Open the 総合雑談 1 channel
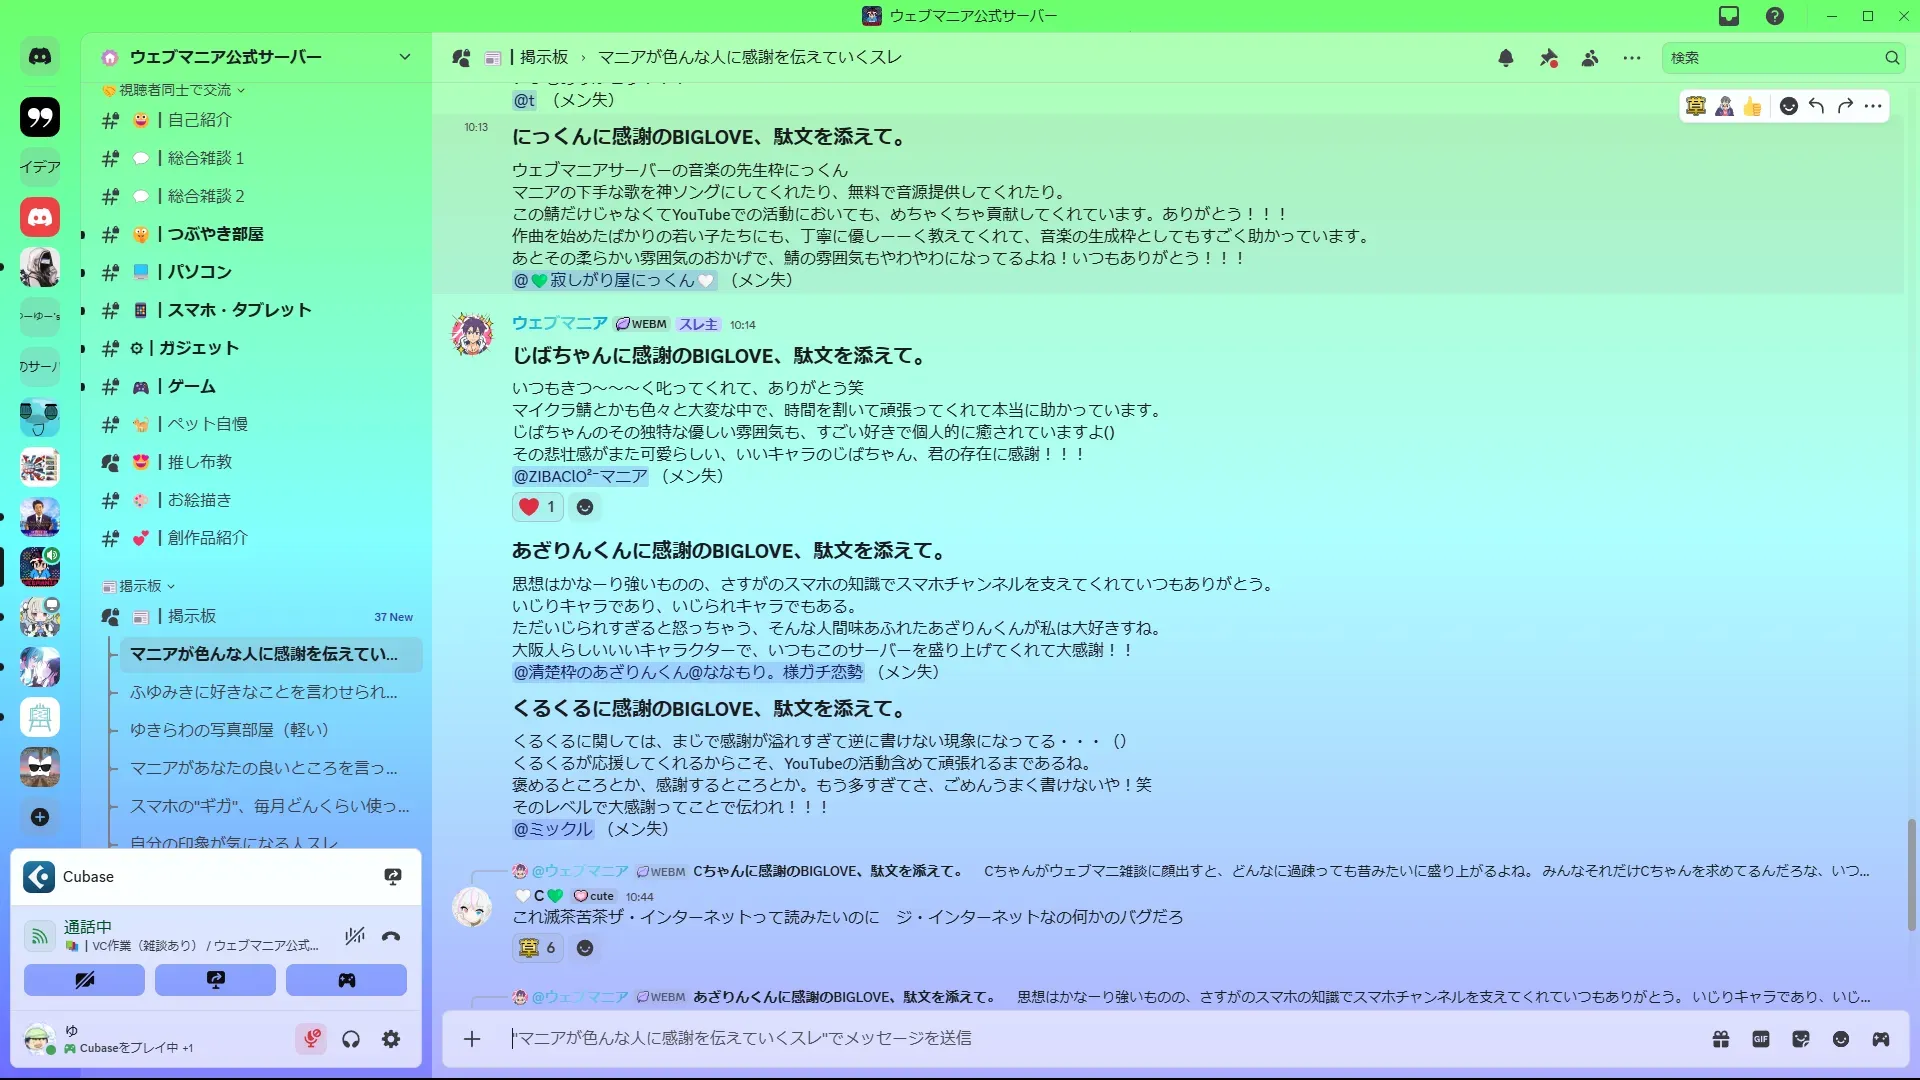1920x1080 pixels. (206, 158)
